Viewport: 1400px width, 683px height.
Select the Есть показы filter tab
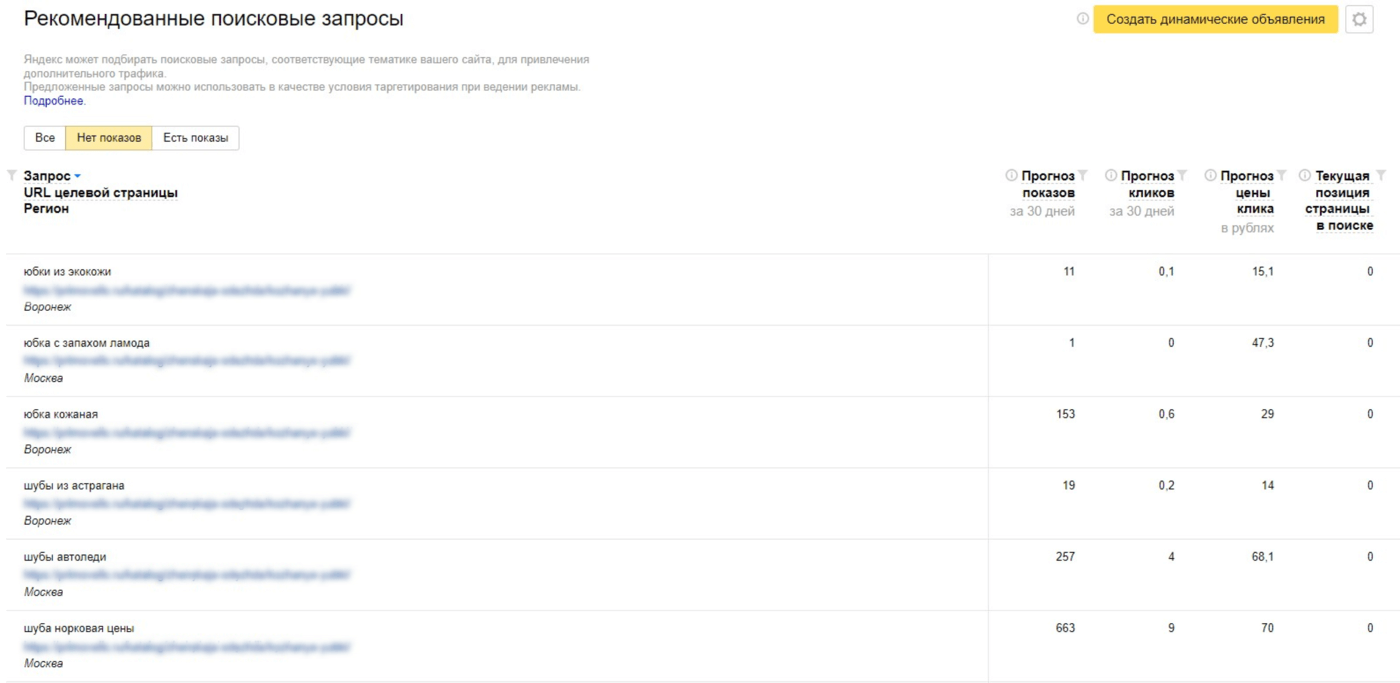point(195,138)
